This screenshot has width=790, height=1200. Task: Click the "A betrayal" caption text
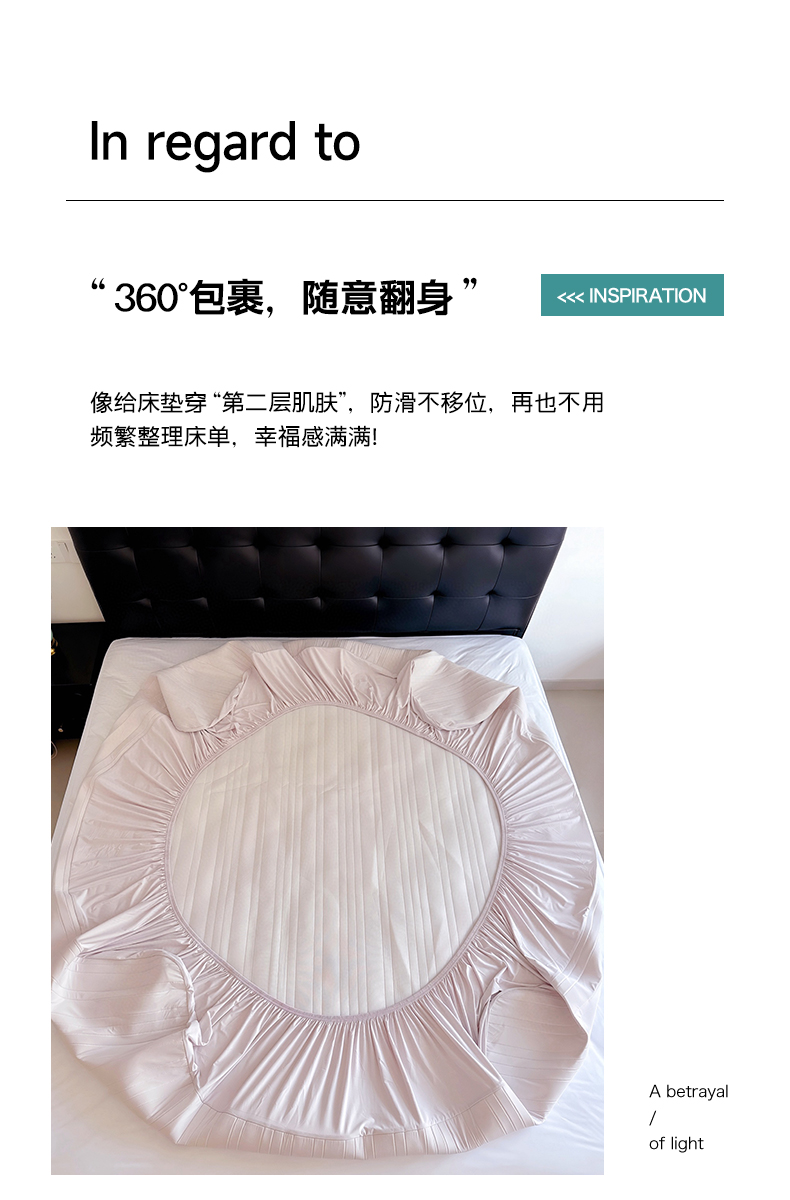(x=689, y=1091)
